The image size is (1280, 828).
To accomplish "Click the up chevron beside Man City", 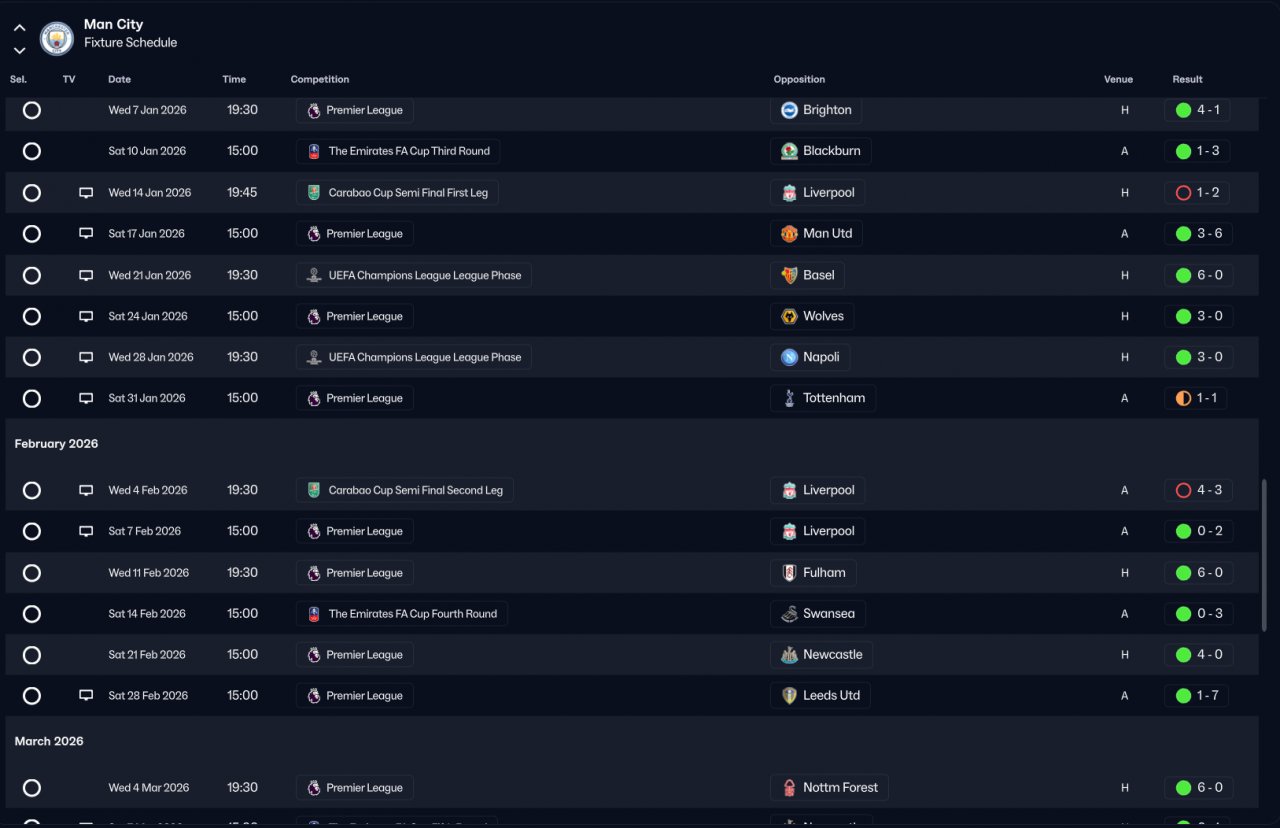I will point(20,28).
